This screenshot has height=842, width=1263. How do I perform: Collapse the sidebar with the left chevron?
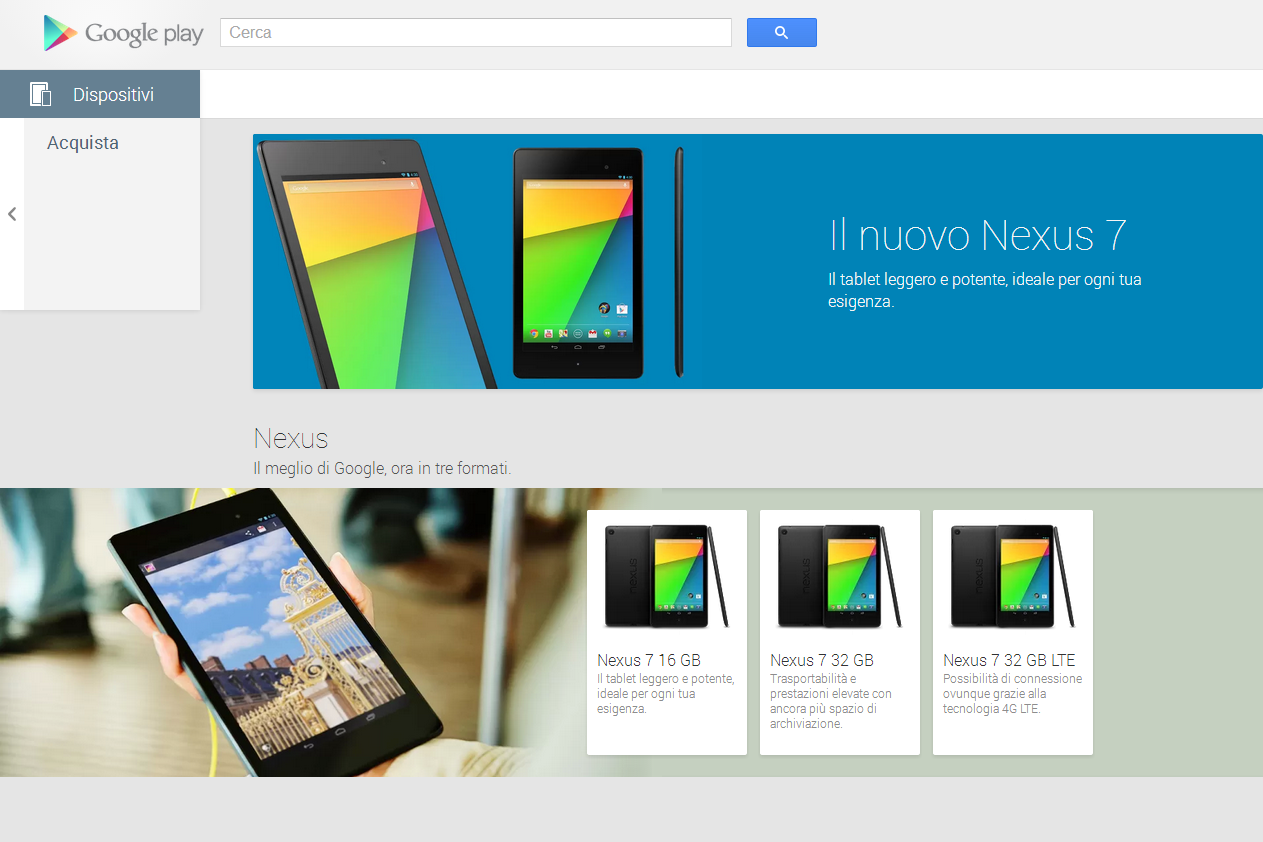coord(11,213)
